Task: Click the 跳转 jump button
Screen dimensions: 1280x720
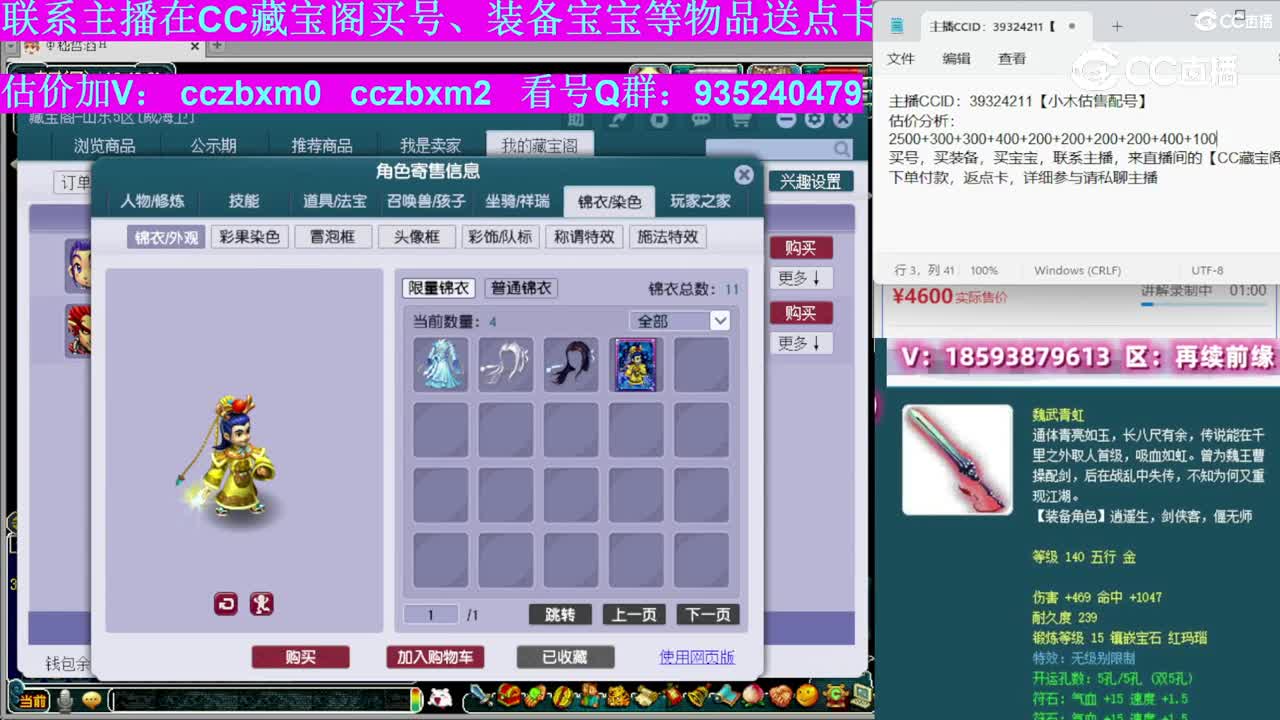Action: tap(560, 615)
